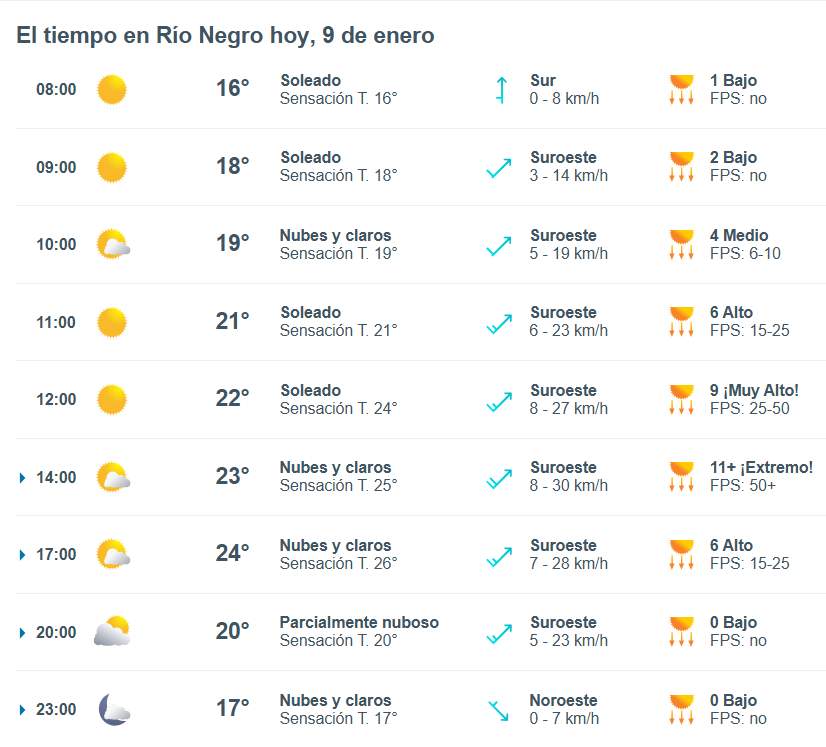Click the moon cloud icon at 23:00
Viewport: 826px width, 747px height.
coord(113,710)
